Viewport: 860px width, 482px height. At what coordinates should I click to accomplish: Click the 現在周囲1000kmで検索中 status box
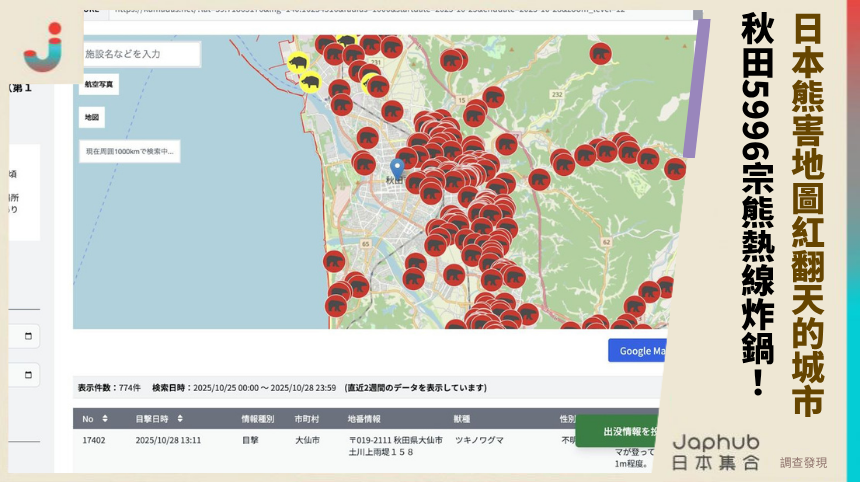click(129, 151)
